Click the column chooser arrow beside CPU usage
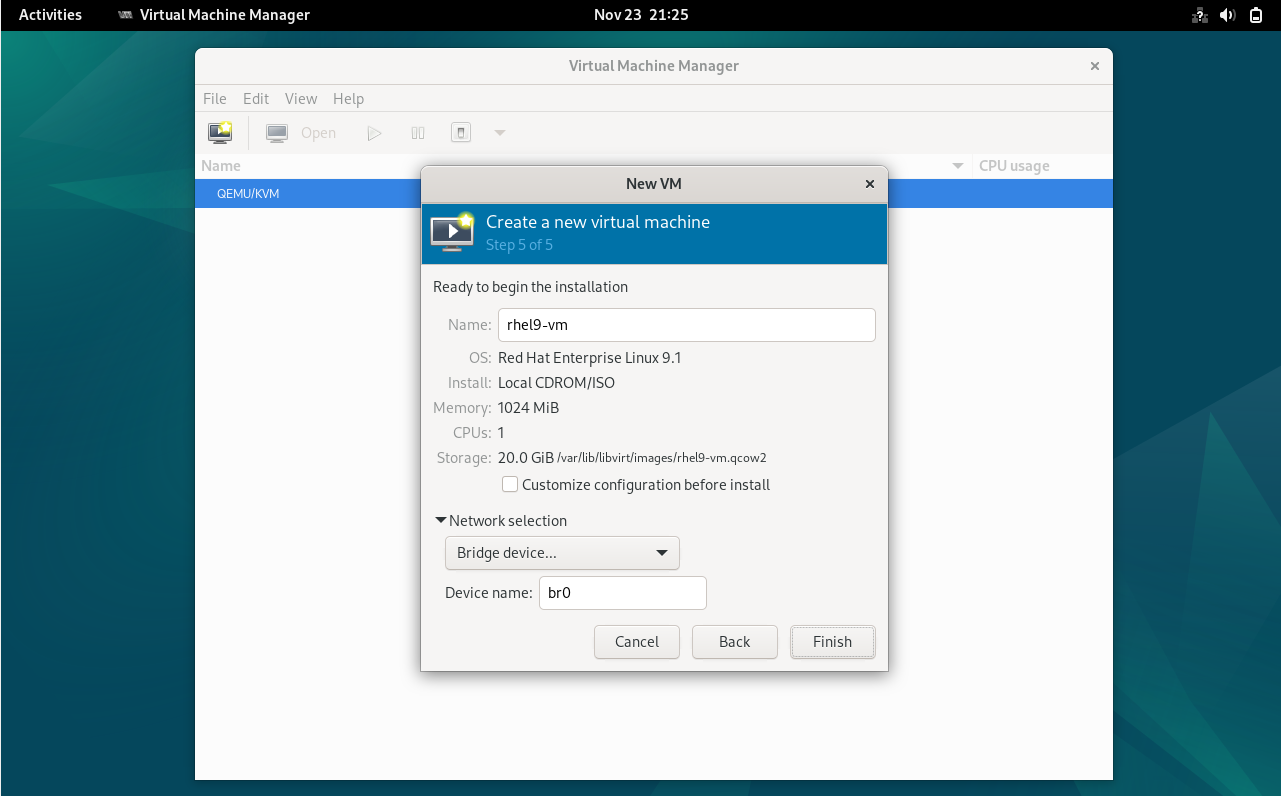This screenshot has height=796, width=1281. [958, 166]
